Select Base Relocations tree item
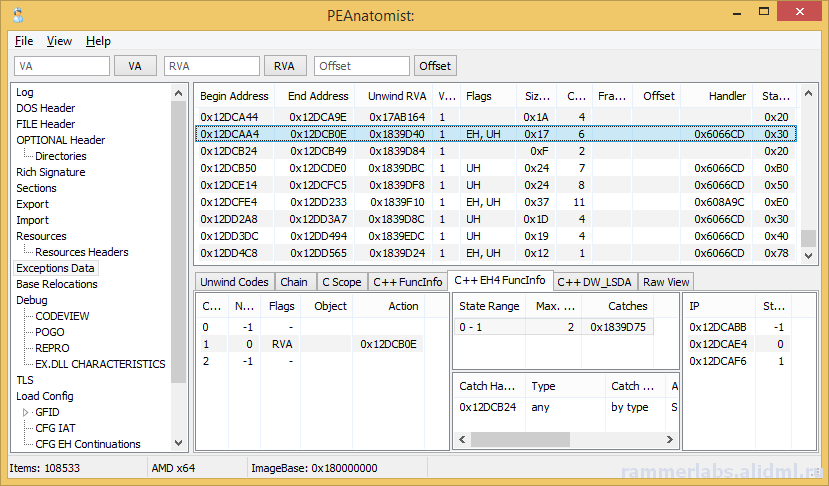Viewport: 829px width, 486px height. [57, 284]
